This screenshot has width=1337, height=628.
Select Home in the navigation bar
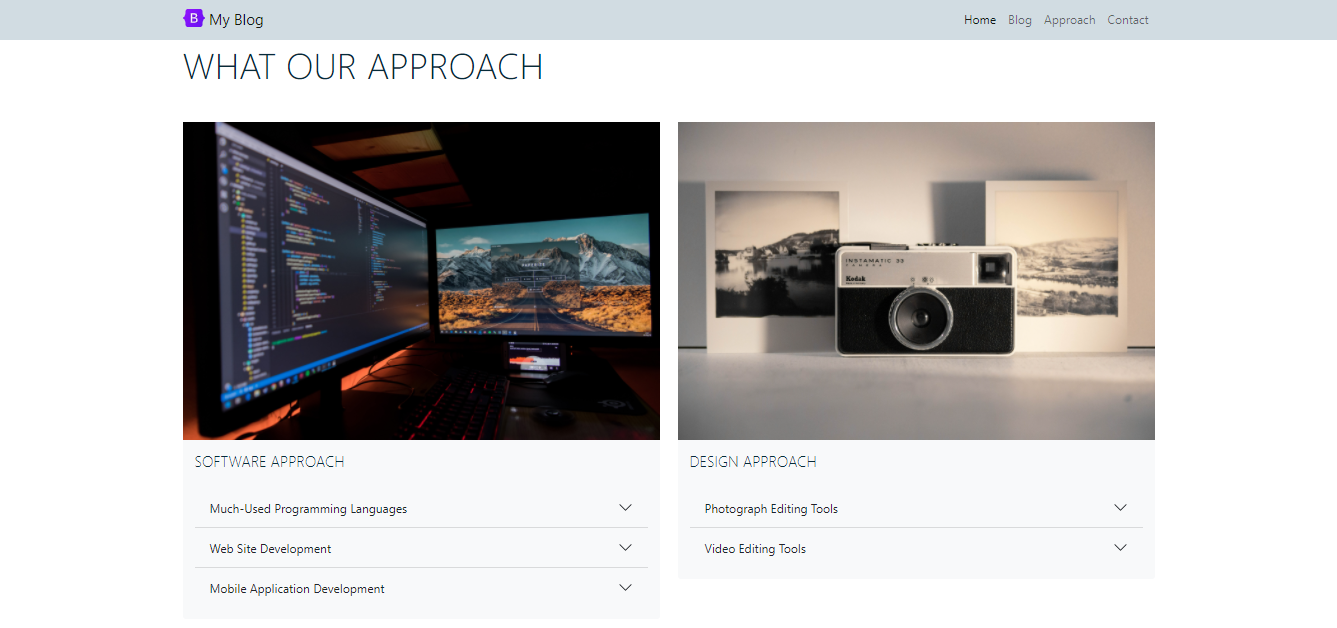pos(979,20)
